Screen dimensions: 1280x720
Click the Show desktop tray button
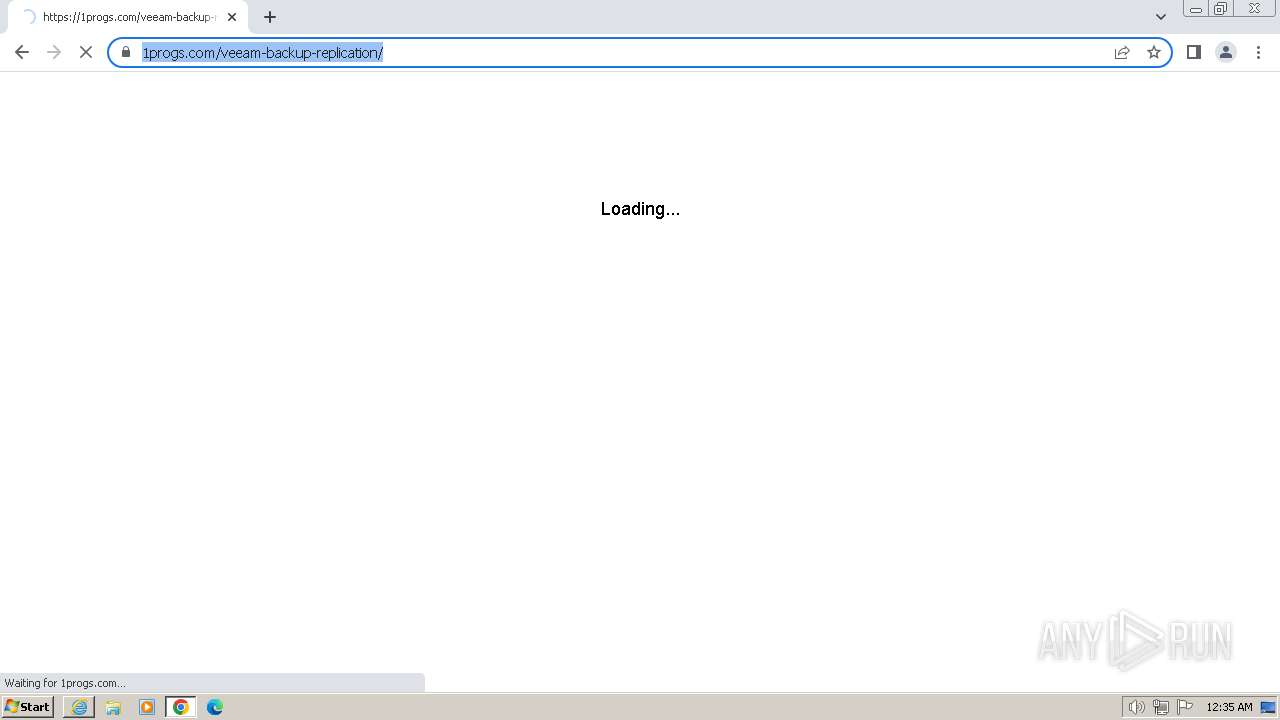tap(1268, 707)
